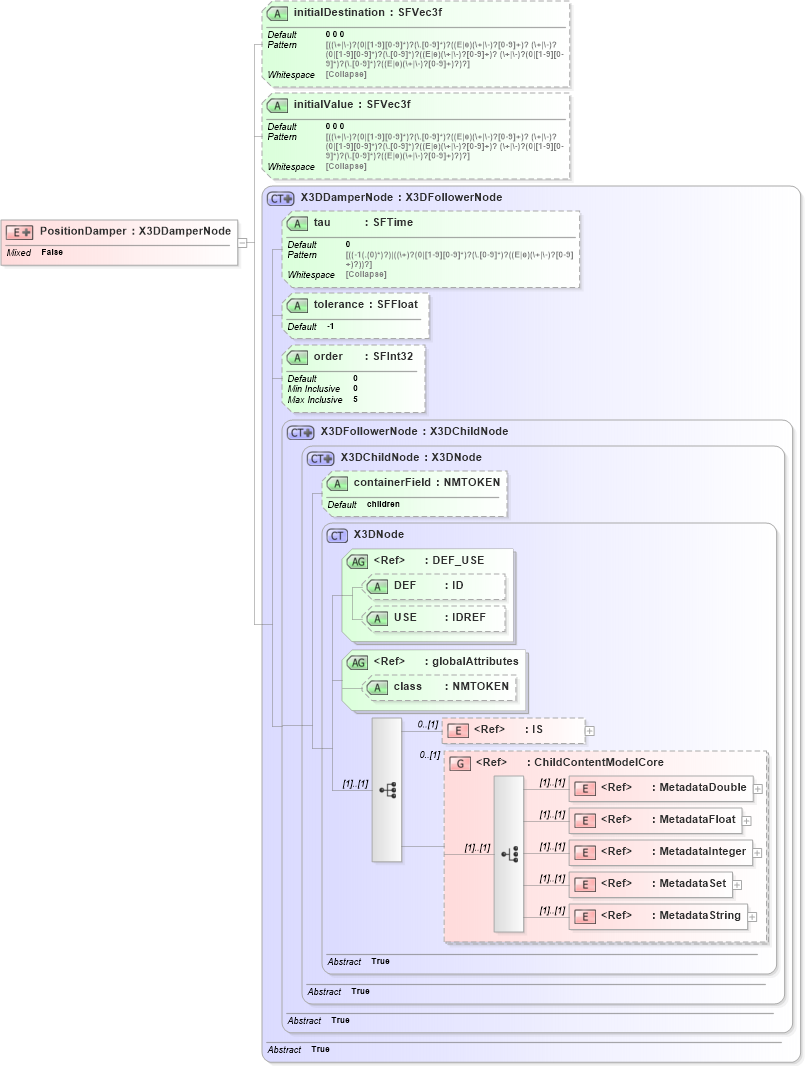Click the A icon beside class attribute

(x=377, y=688)
